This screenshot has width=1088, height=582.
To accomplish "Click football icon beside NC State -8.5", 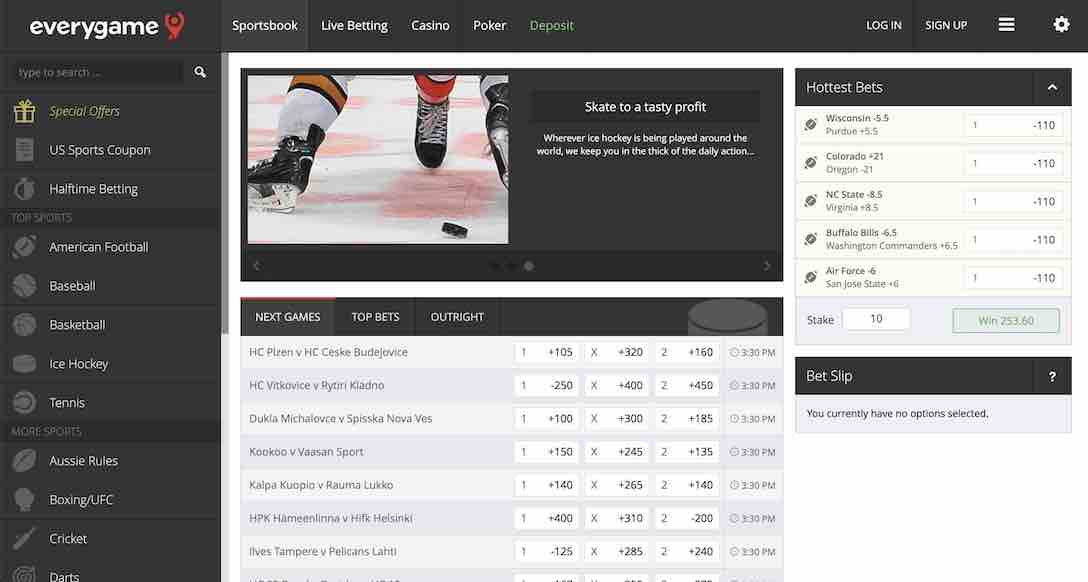I will pyautogui.click(x=810, y=201).
